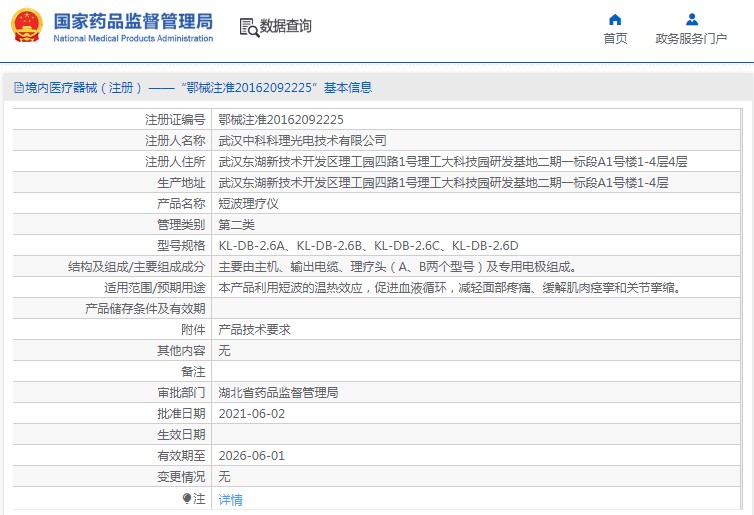Click 产品技术要求 attachment value
754x515 pixels.
[254, 330]
